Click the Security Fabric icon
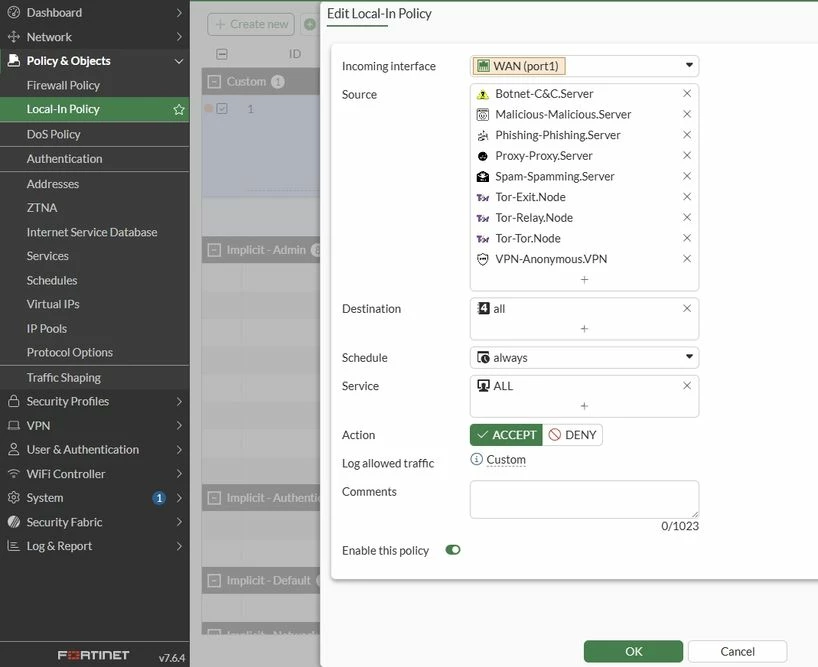This screenshot has width=818, height=667. click(14, 522)
